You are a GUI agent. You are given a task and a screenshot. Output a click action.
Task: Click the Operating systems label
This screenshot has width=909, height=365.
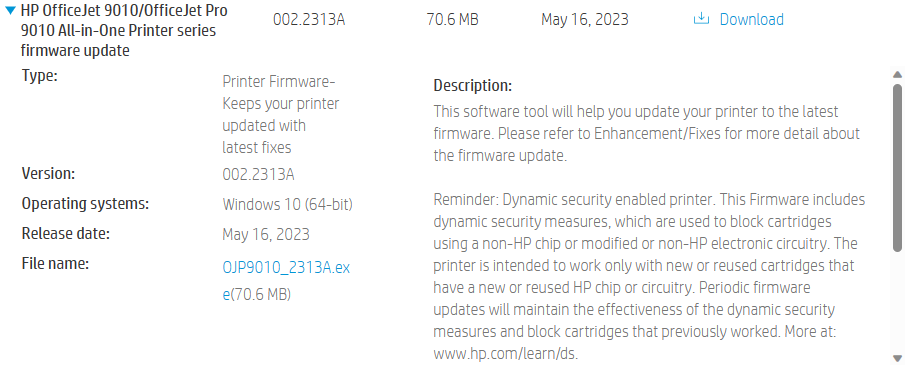[85, 204]
